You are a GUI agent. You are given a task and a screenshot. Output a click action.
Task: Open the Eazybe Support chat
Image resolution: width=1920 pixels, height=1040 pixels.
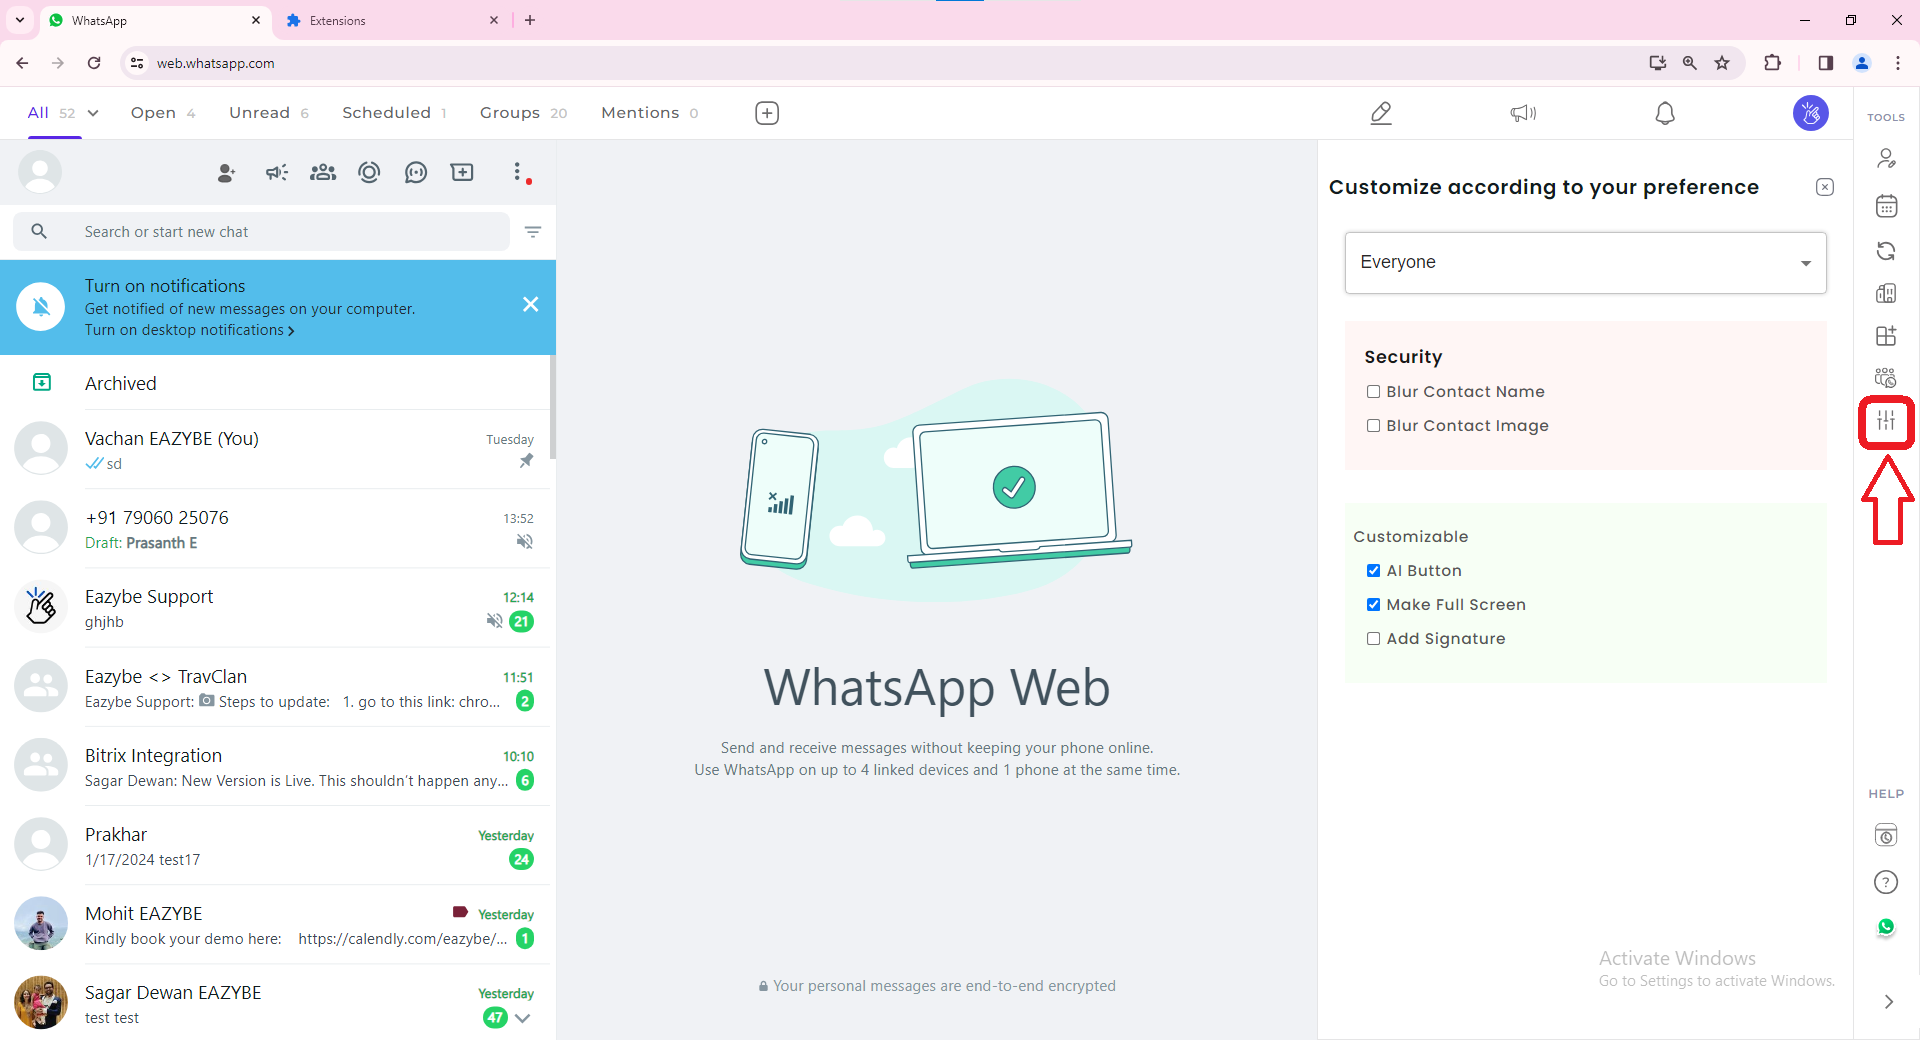[275, 608]
